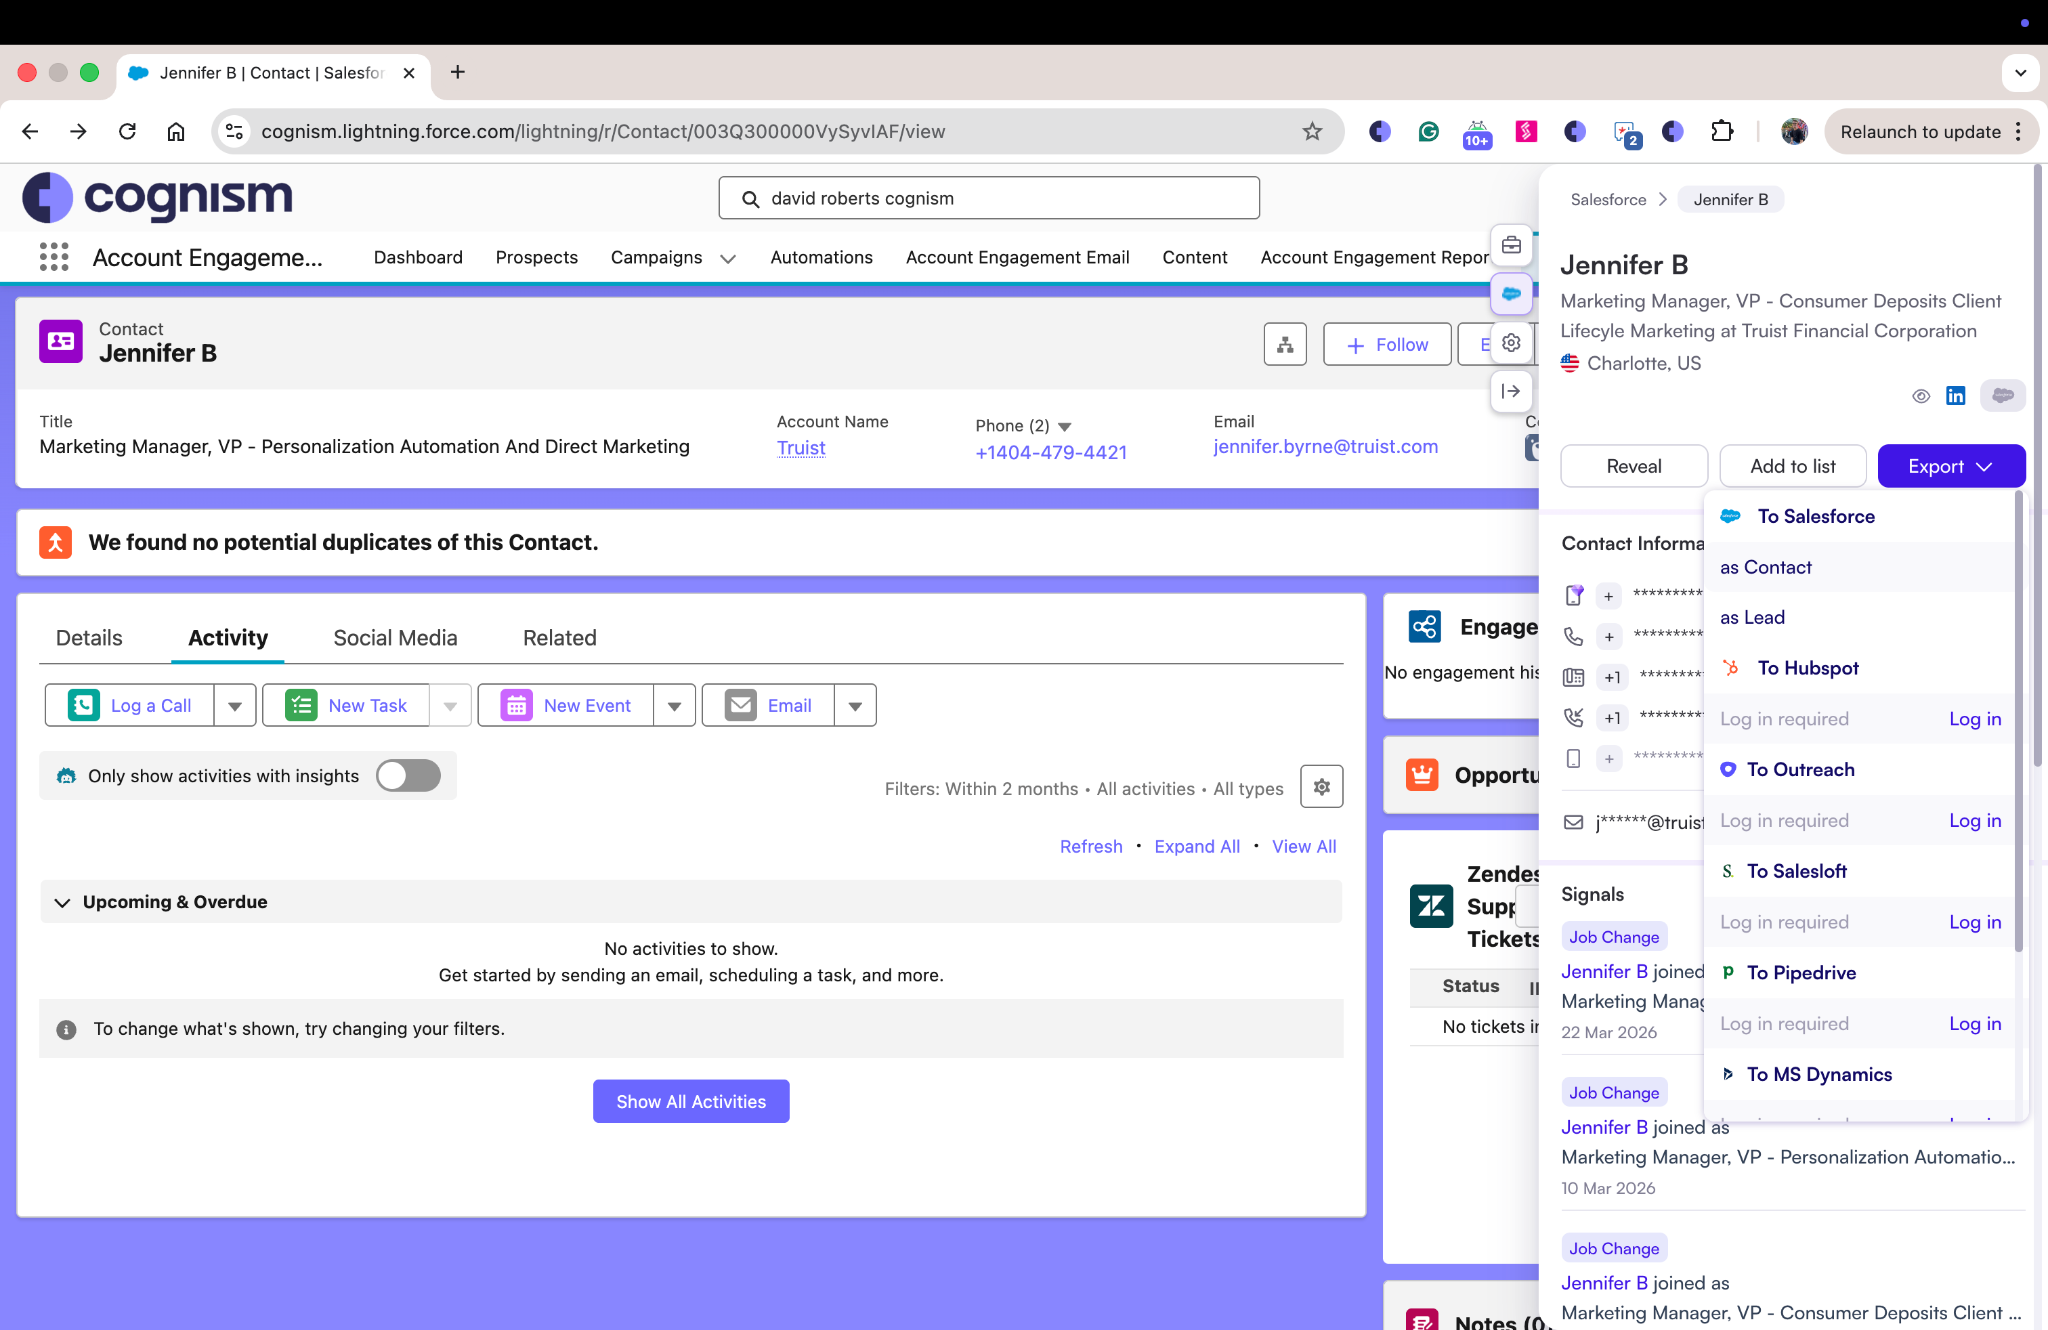Viewport: 2048px width, 1330px height.
Task: Open the App Launcher dots grid
Action: (54, 257)
